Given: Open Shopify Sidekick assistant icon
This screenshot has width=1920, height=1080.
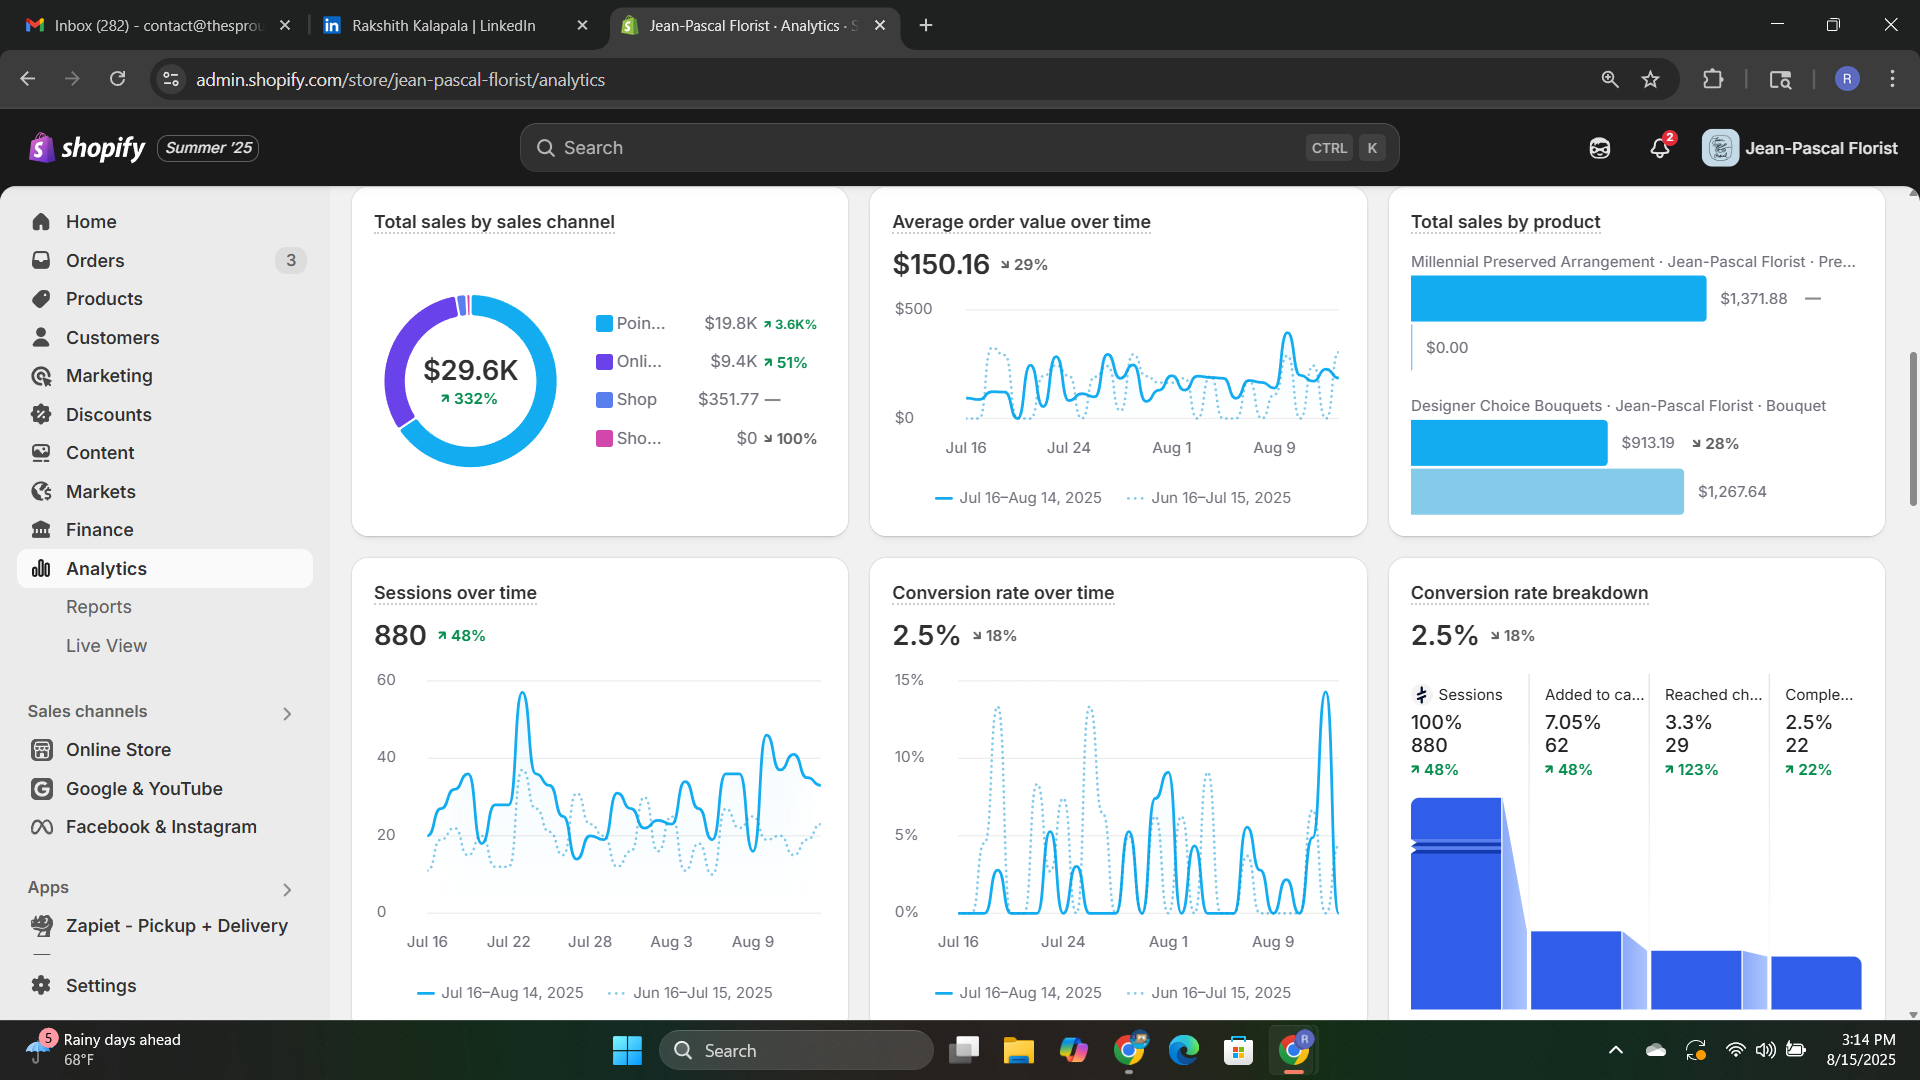Looking at the screenshot, I should pos(1599,148).
